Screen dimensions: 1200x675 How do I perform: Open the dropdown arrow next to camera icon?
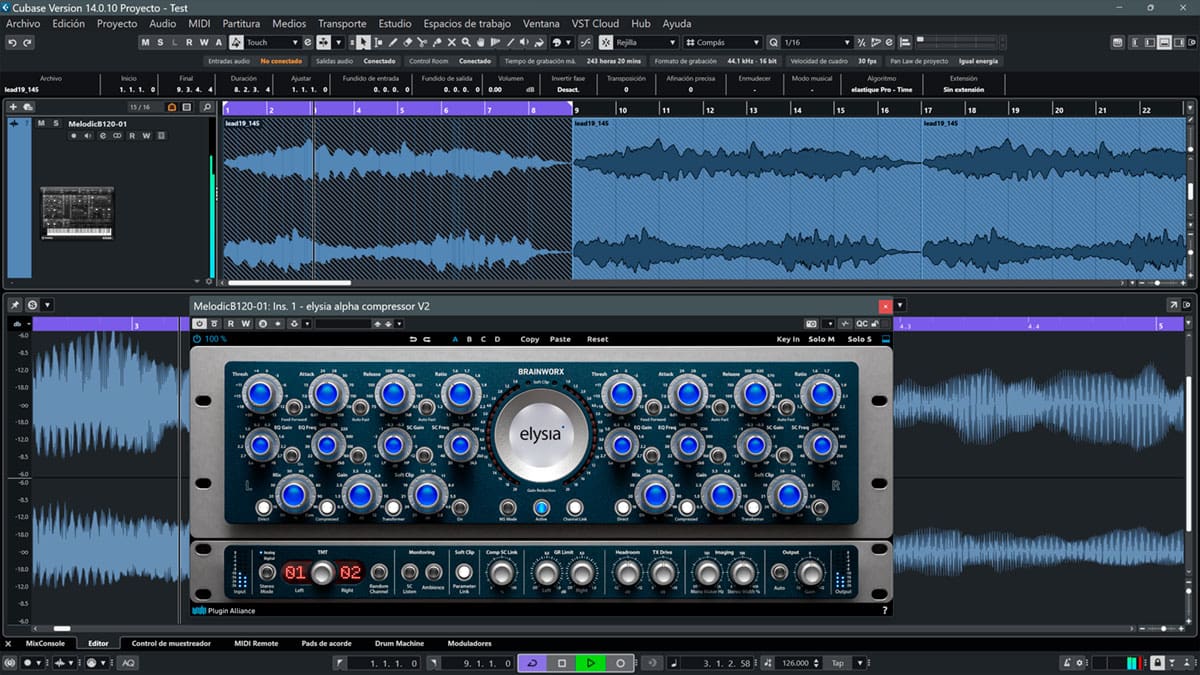click(829, 323)
